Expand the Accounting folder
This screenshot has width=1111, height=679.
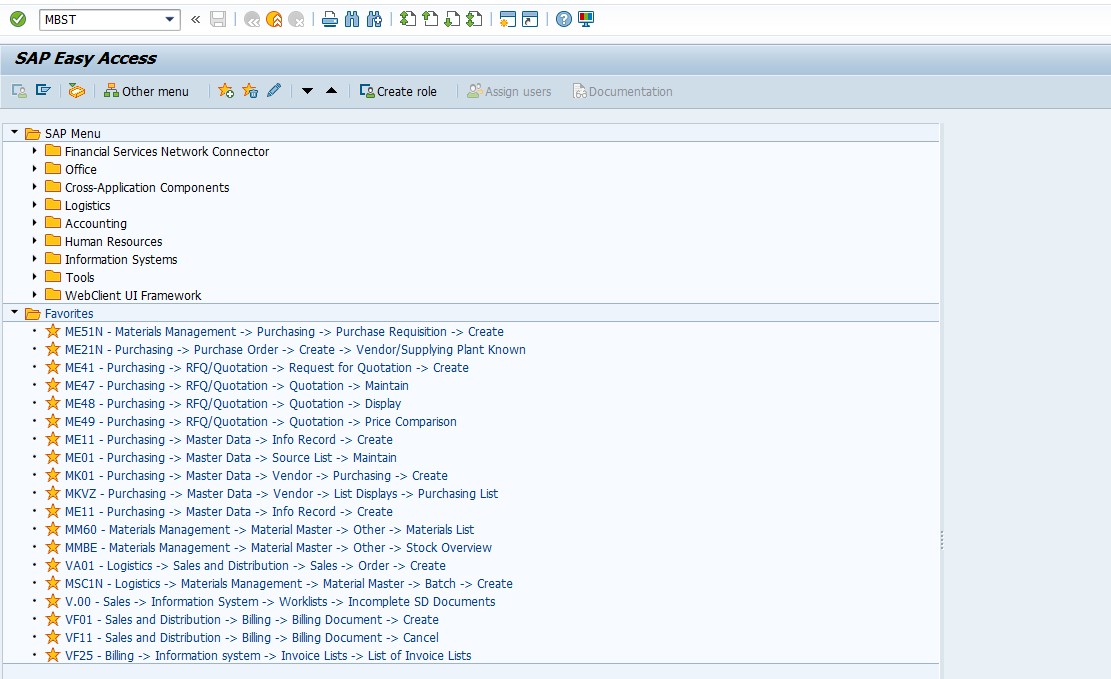point(34,223)
